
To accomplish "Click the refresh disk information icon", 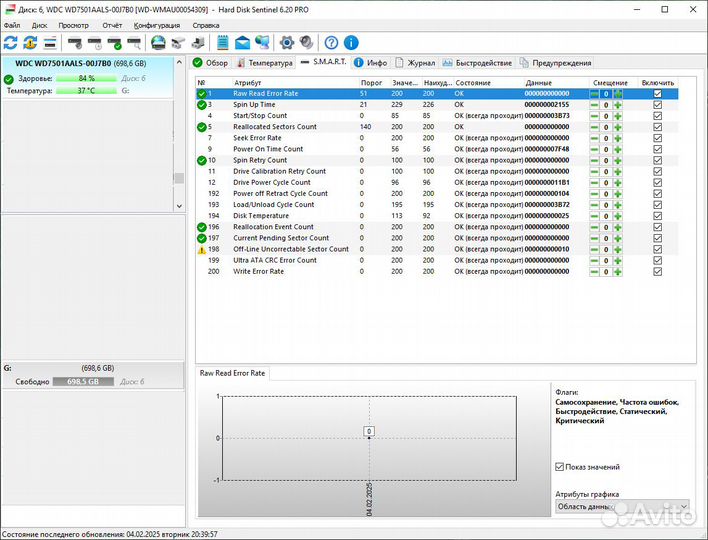I will (x=11, y=43).
